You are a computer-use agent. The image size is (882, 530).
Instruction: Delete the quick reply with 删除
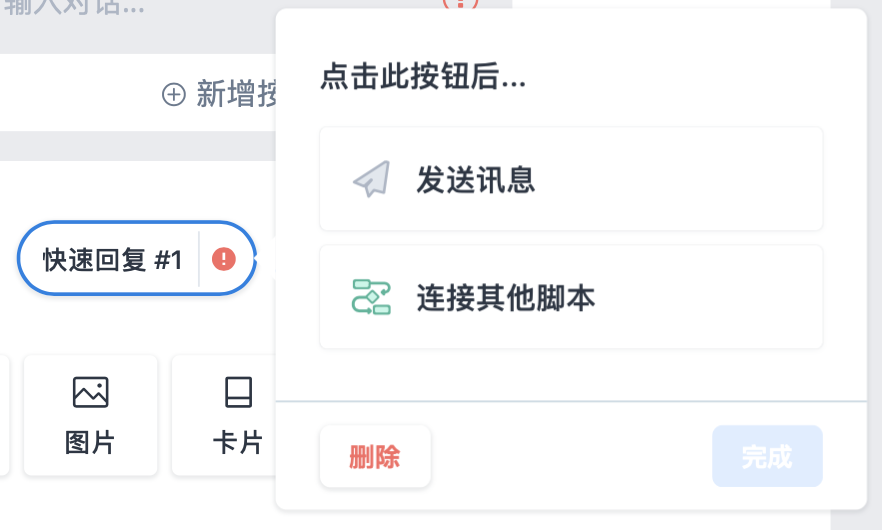375,456
